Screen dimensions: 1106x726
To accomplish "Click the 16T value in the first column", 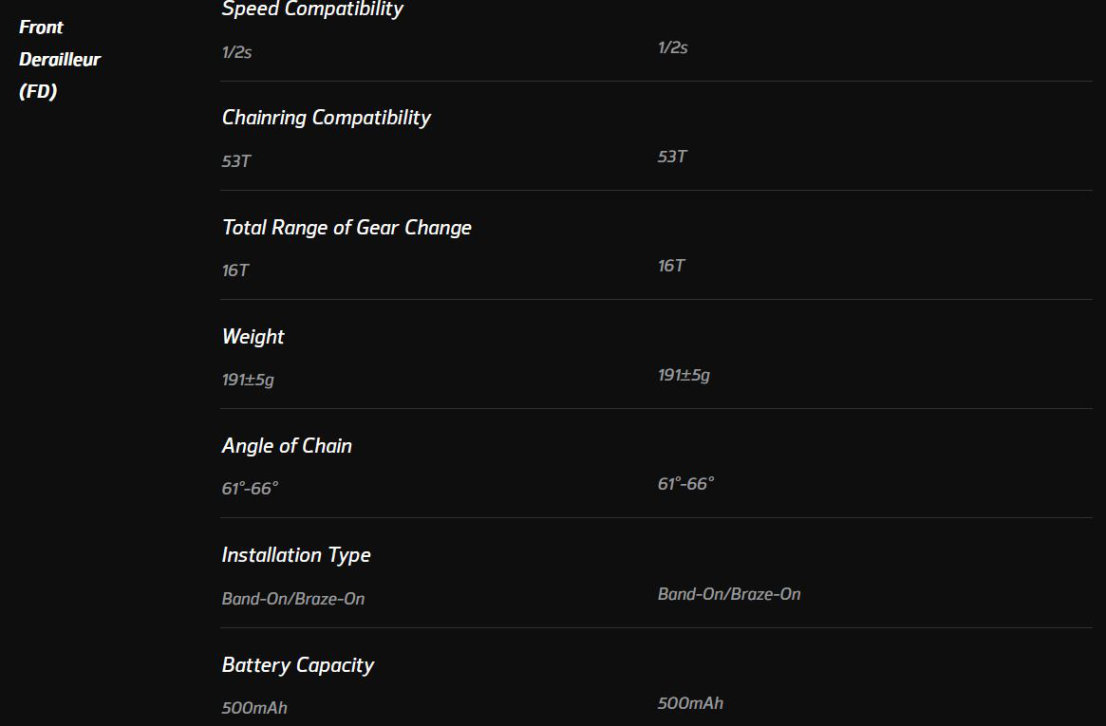I will coord(236,270).
